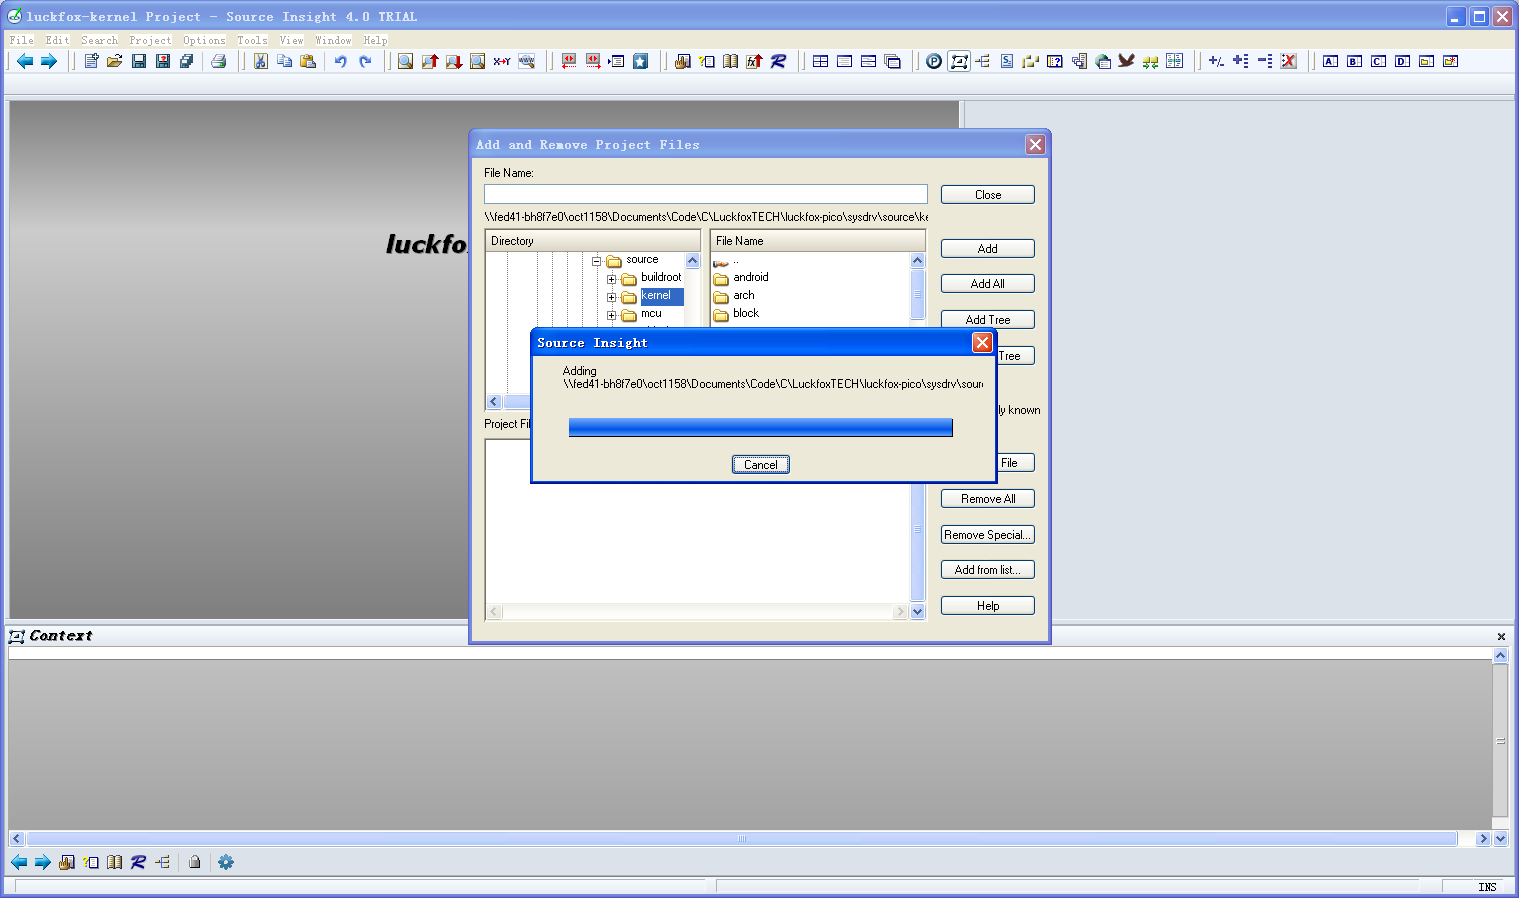Image resolution: width=1519 pixels, height=898 pixels.
Task: Click the fx icon in top toolbar
Action: click(x=754, y=61)
